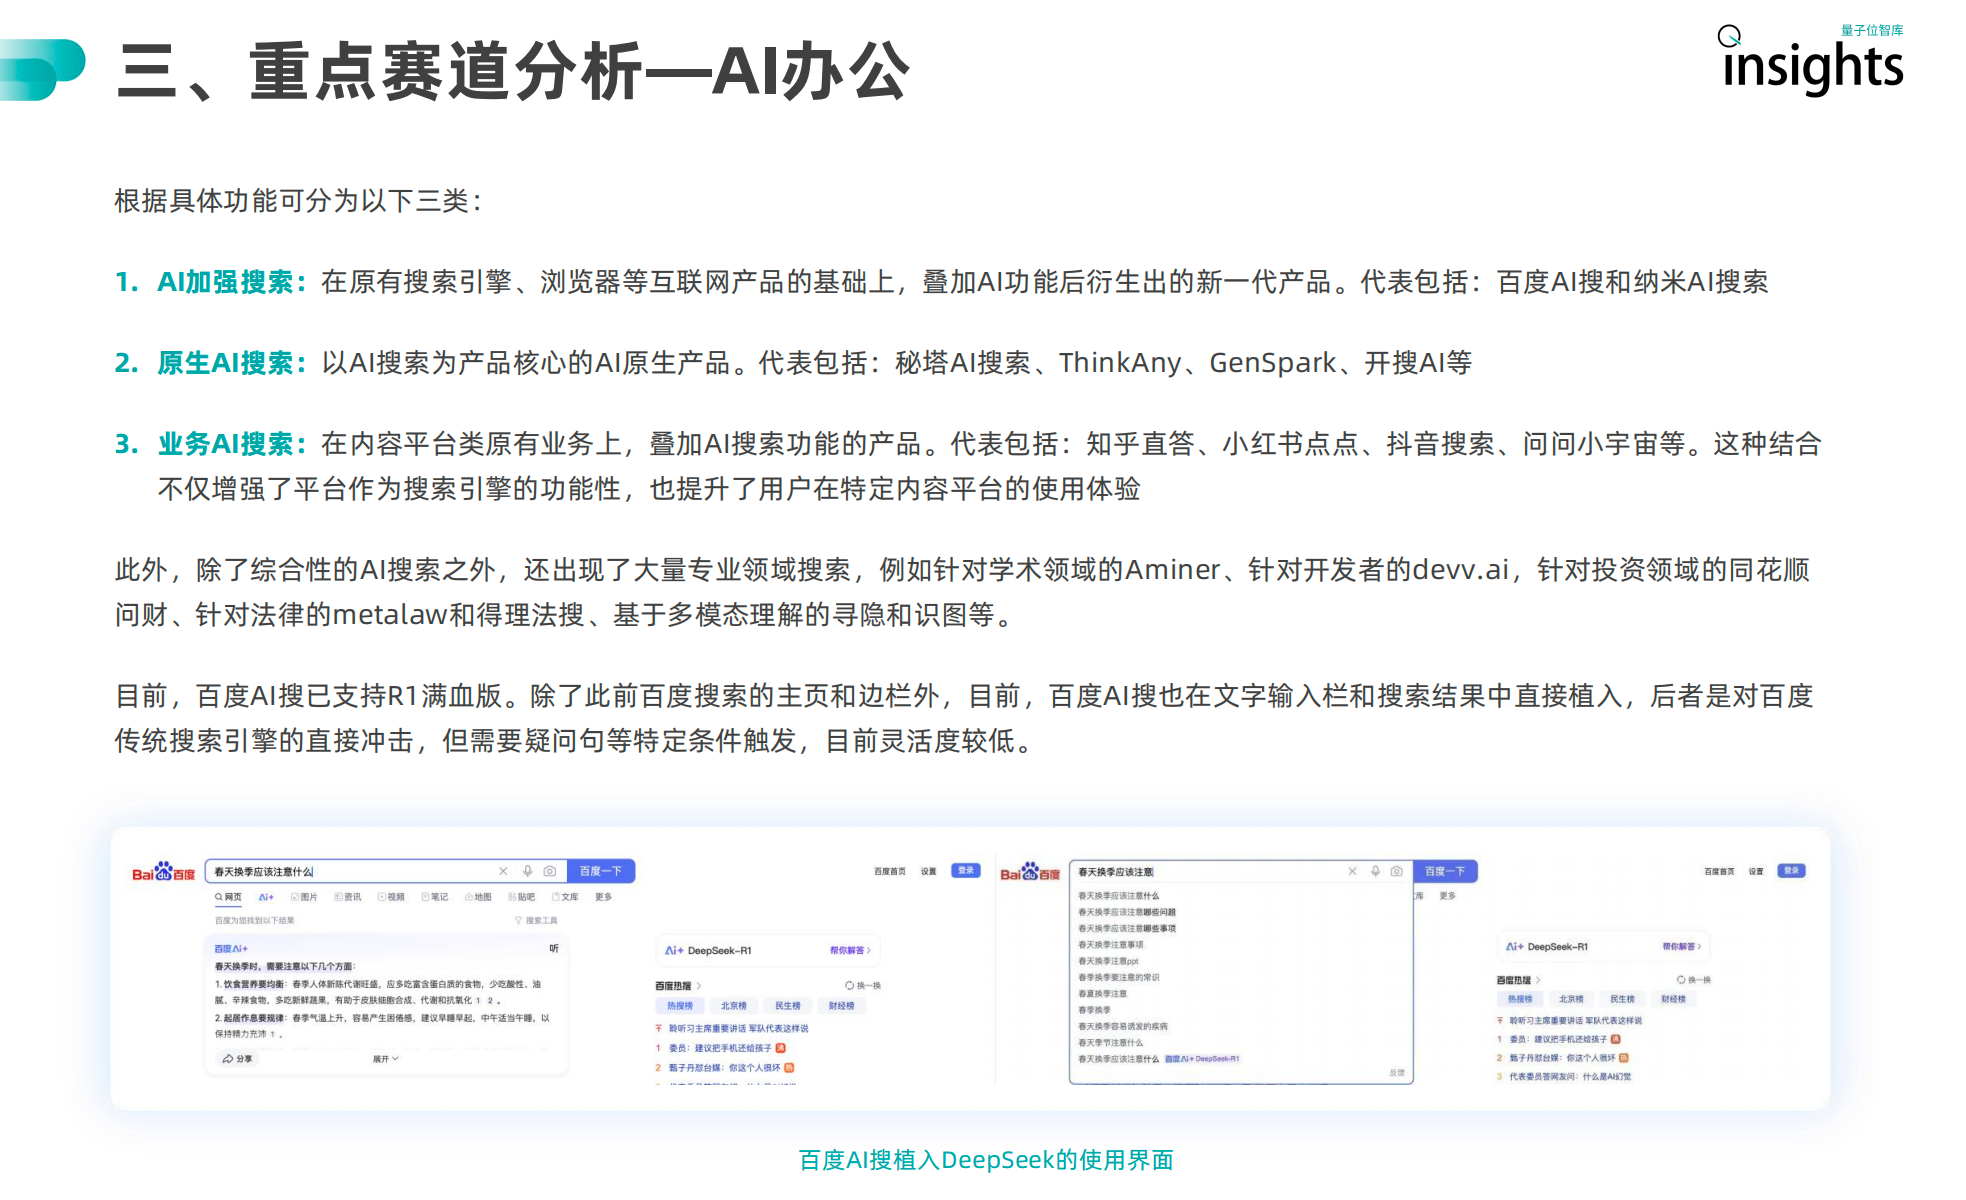This screenshot has height=1200, width=1966.
Task: Click camera image-search icon in suggestions-dropdown search box
Action: [1396, 871]
